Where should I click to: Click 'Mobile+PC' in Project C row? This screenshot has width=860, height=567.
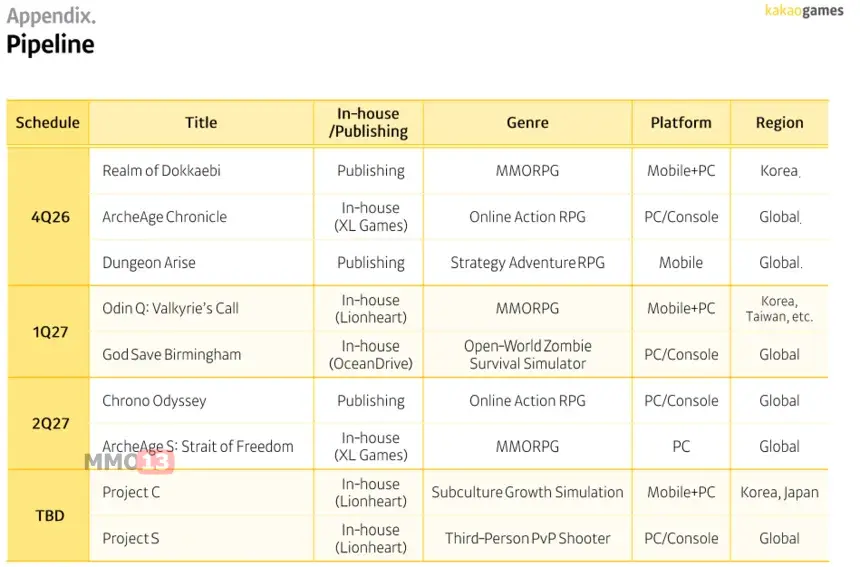(681, 492)
